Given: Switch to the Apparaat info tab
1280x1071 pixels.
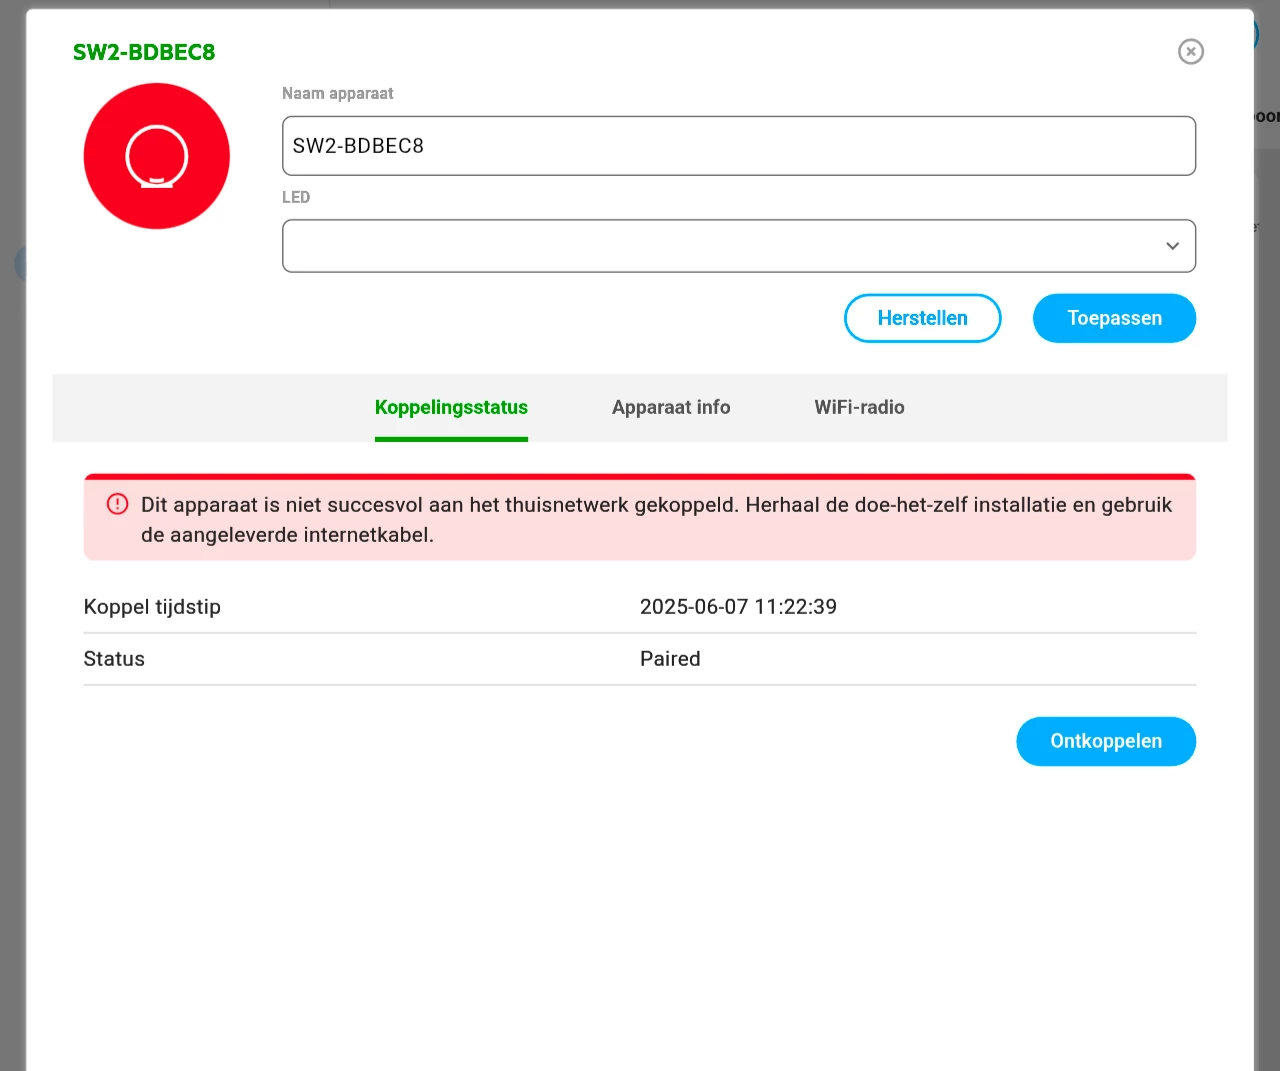Looking at the screenshot, I should pos(671,408).
